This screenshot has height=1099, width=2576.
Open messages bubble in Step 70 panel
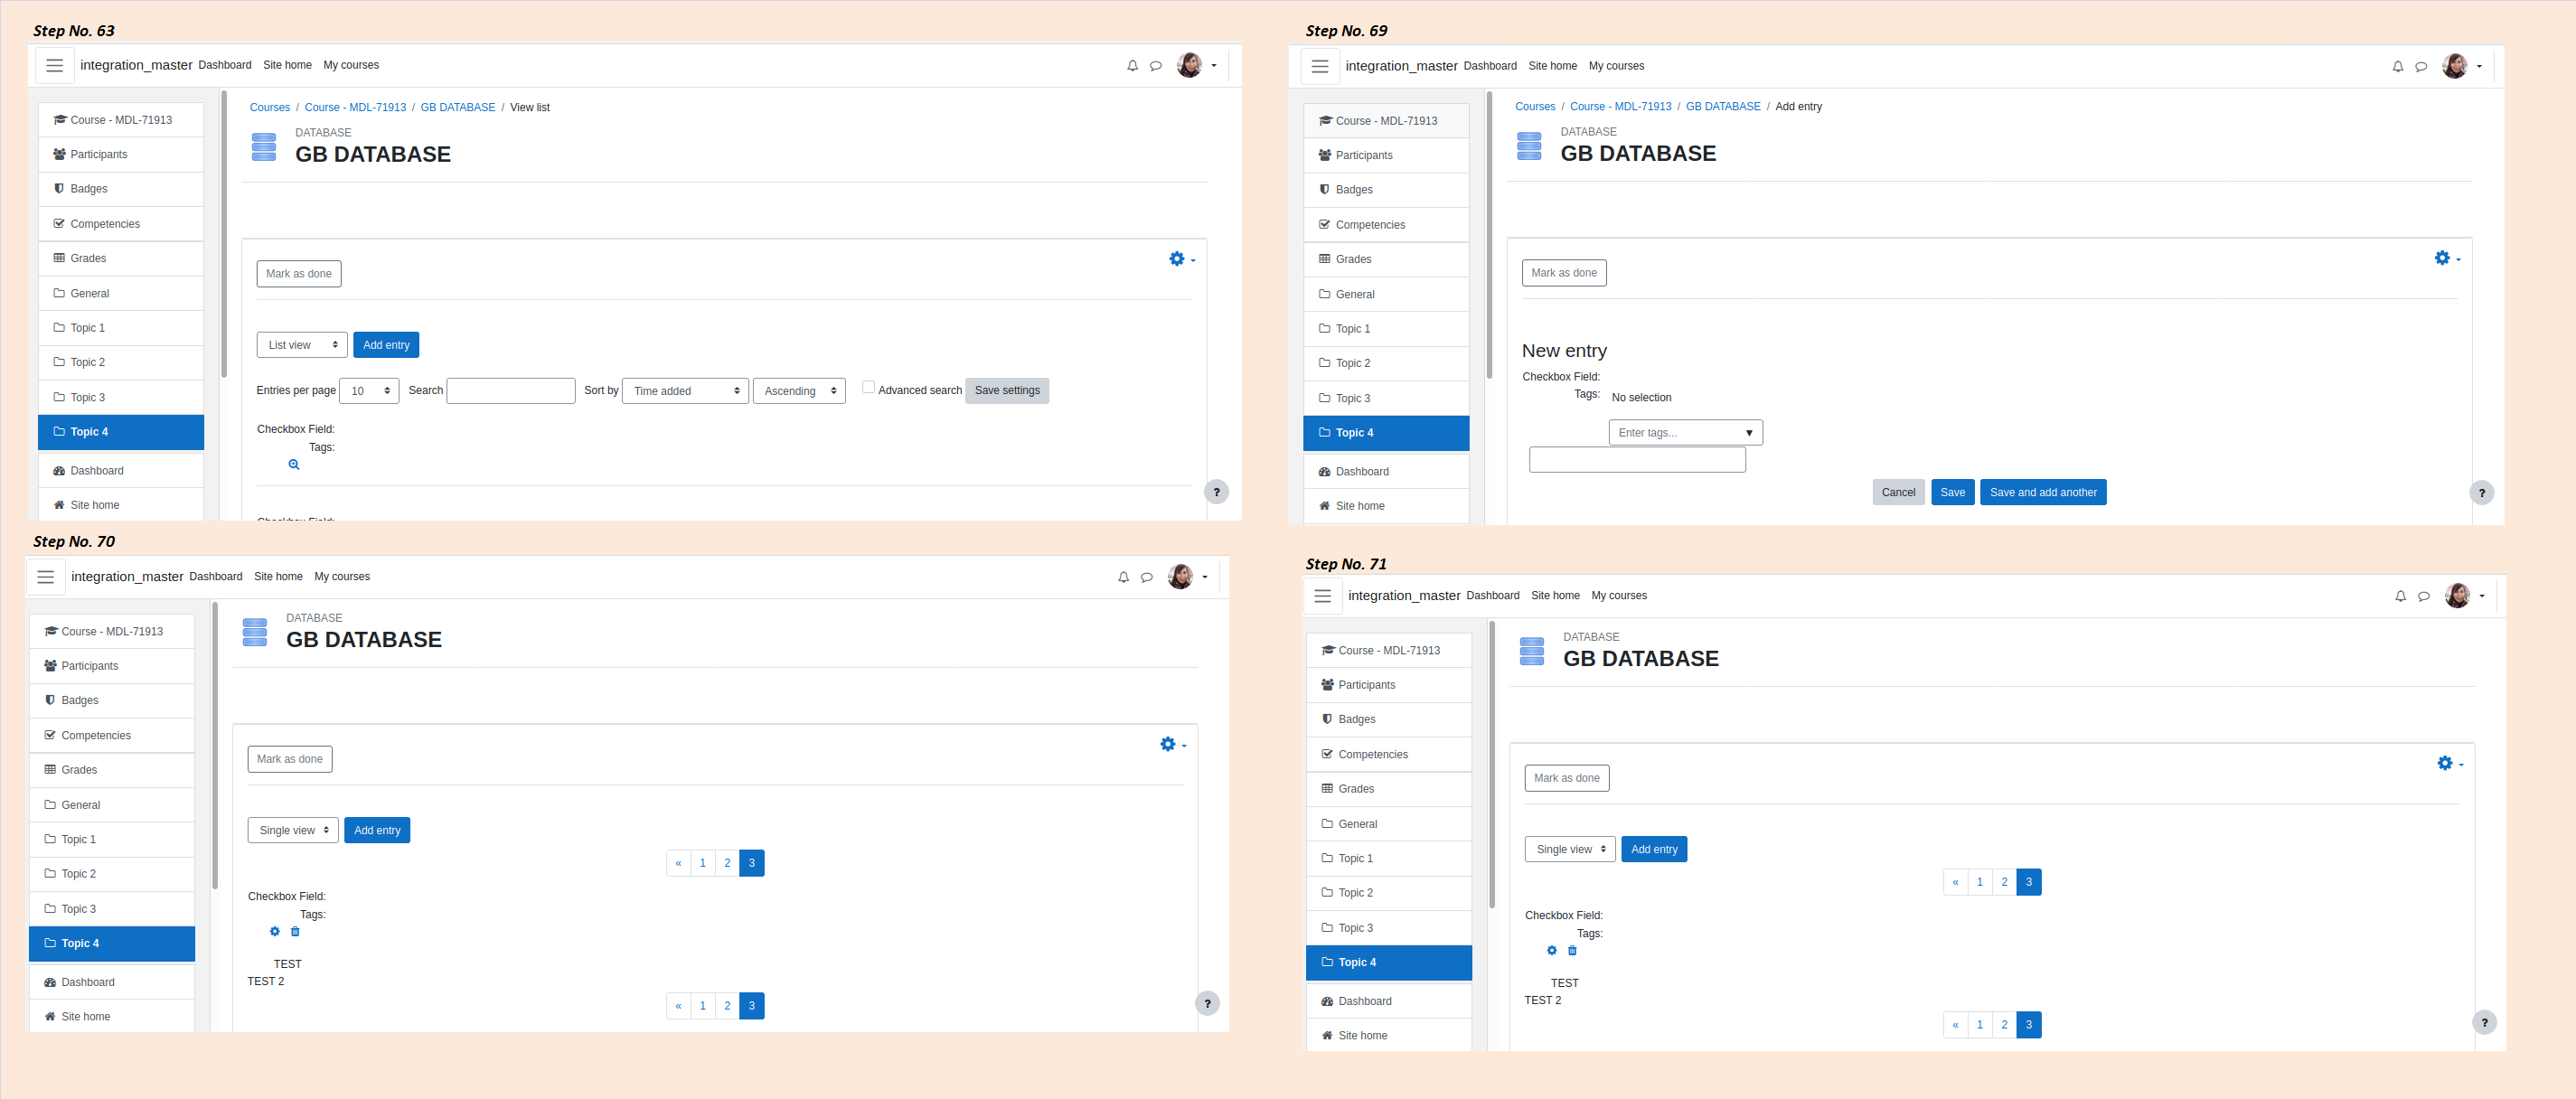click(x=1146, y=578)
